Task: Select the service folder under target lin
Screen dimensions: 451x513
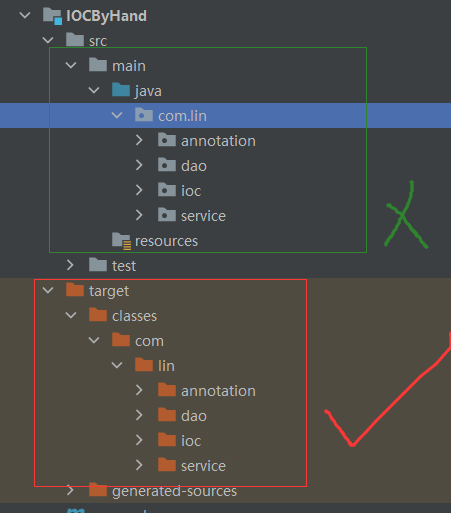Action: [x=203, y=466]
